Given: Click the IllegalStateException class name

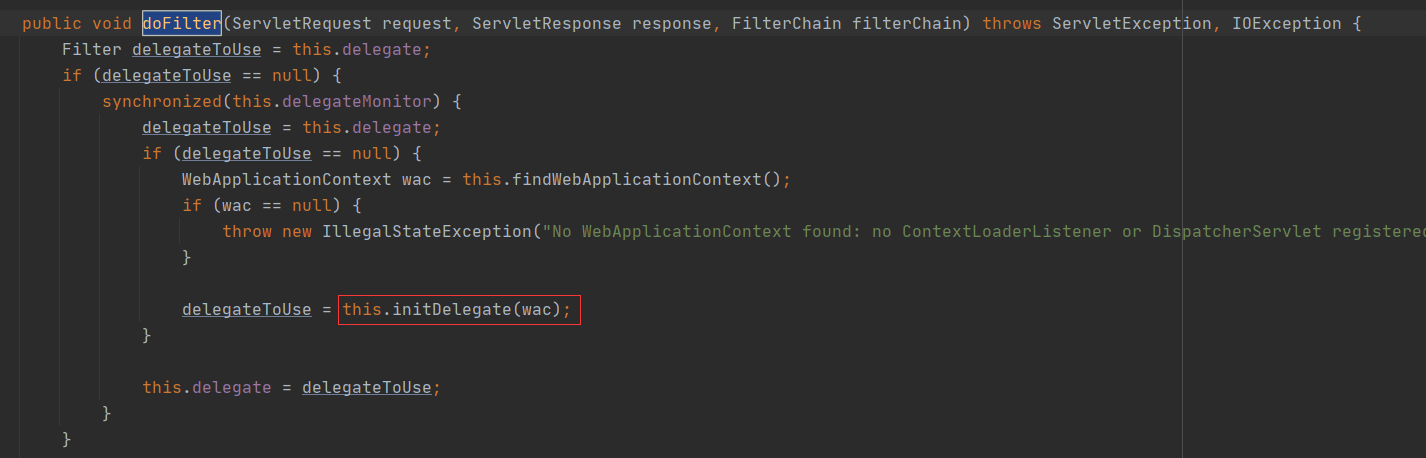Looking at the screenshot, I should click(x=425, y=231).
